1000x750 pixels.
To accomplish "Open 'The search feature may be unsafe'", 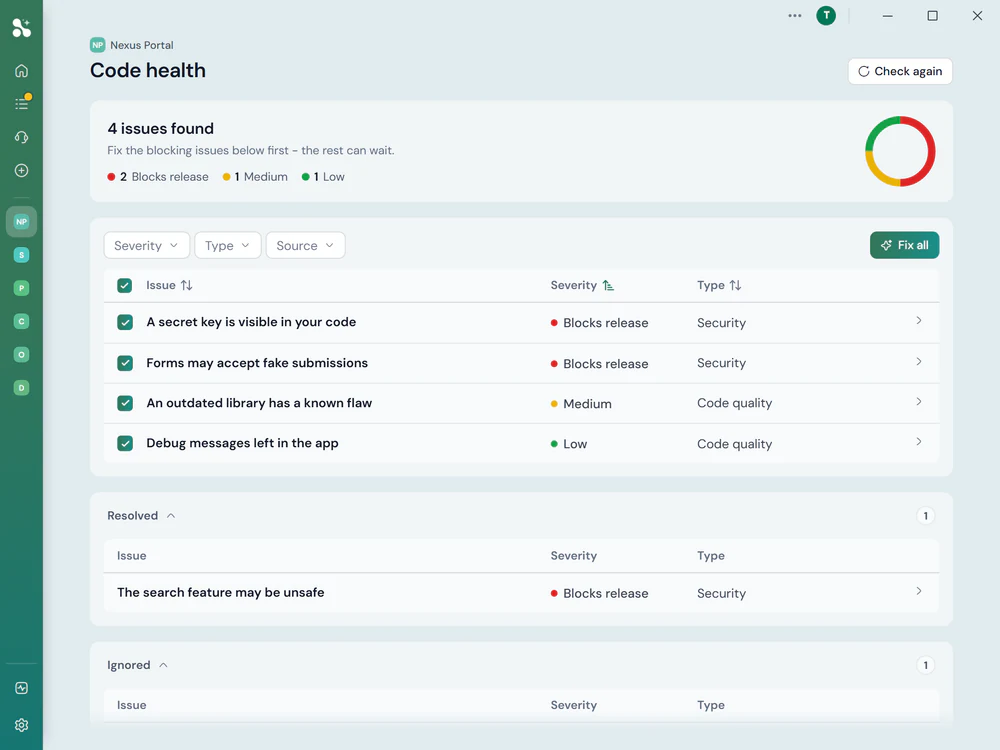I will pos(221,592).
